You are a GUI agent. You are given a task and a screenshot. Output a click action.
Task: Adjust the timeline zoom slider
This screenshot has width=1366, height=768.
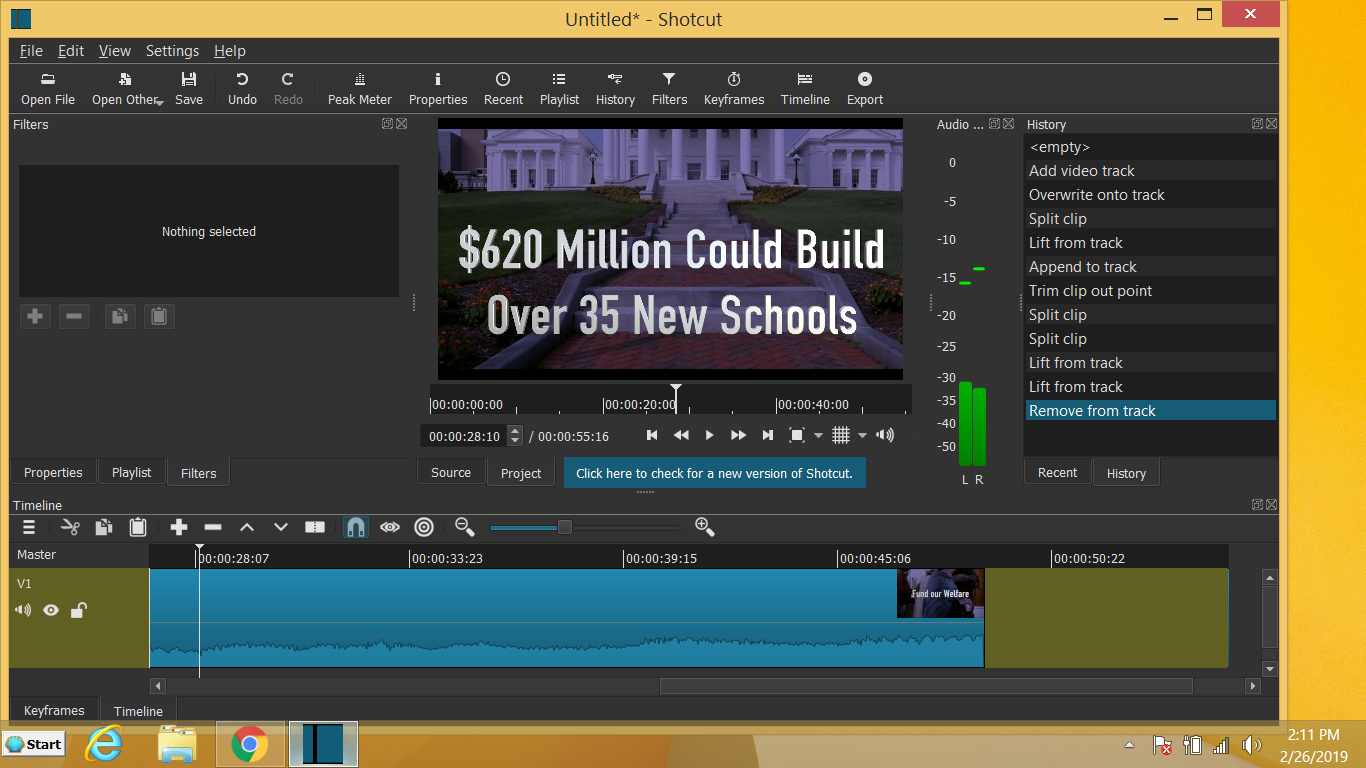coord(565,527)
